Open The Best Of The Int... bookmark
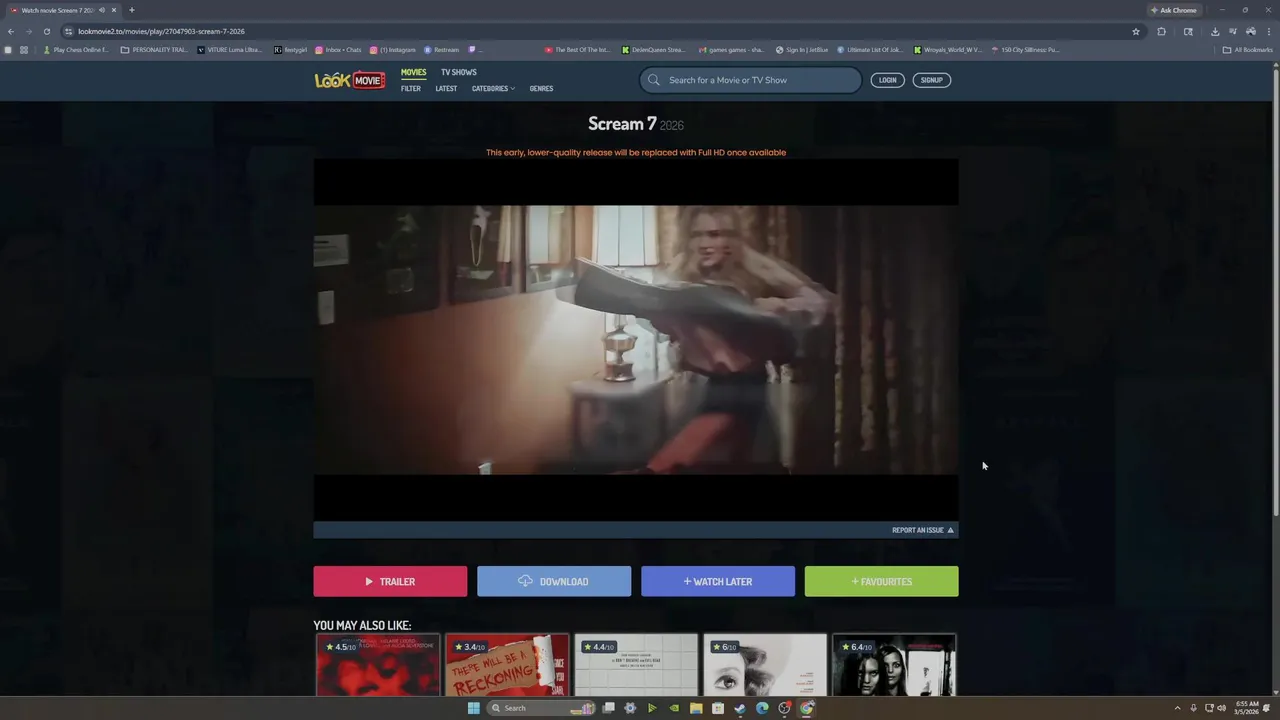1280x720 pixels. (577, 50)
